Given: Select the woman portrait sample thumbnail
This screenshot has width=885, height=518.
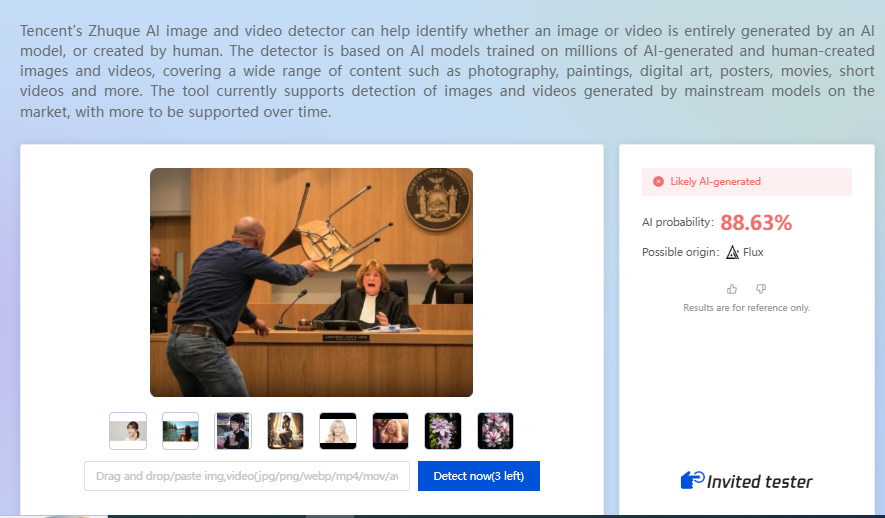Looking at the screenshot, I should point(128,431).
